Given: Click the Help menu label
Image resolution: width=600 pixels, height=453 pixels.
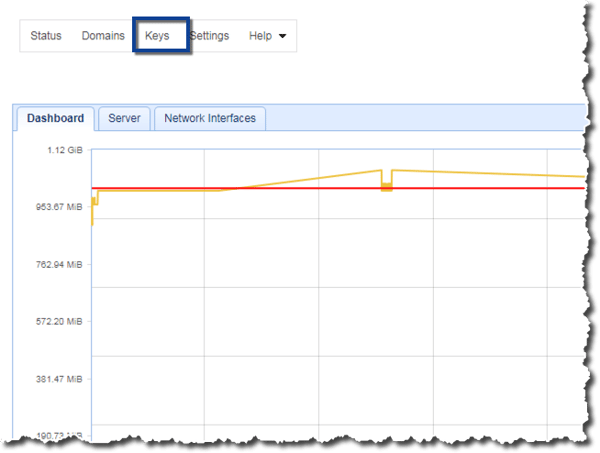Looking at the screenshot, I should [x=260, y=36].
